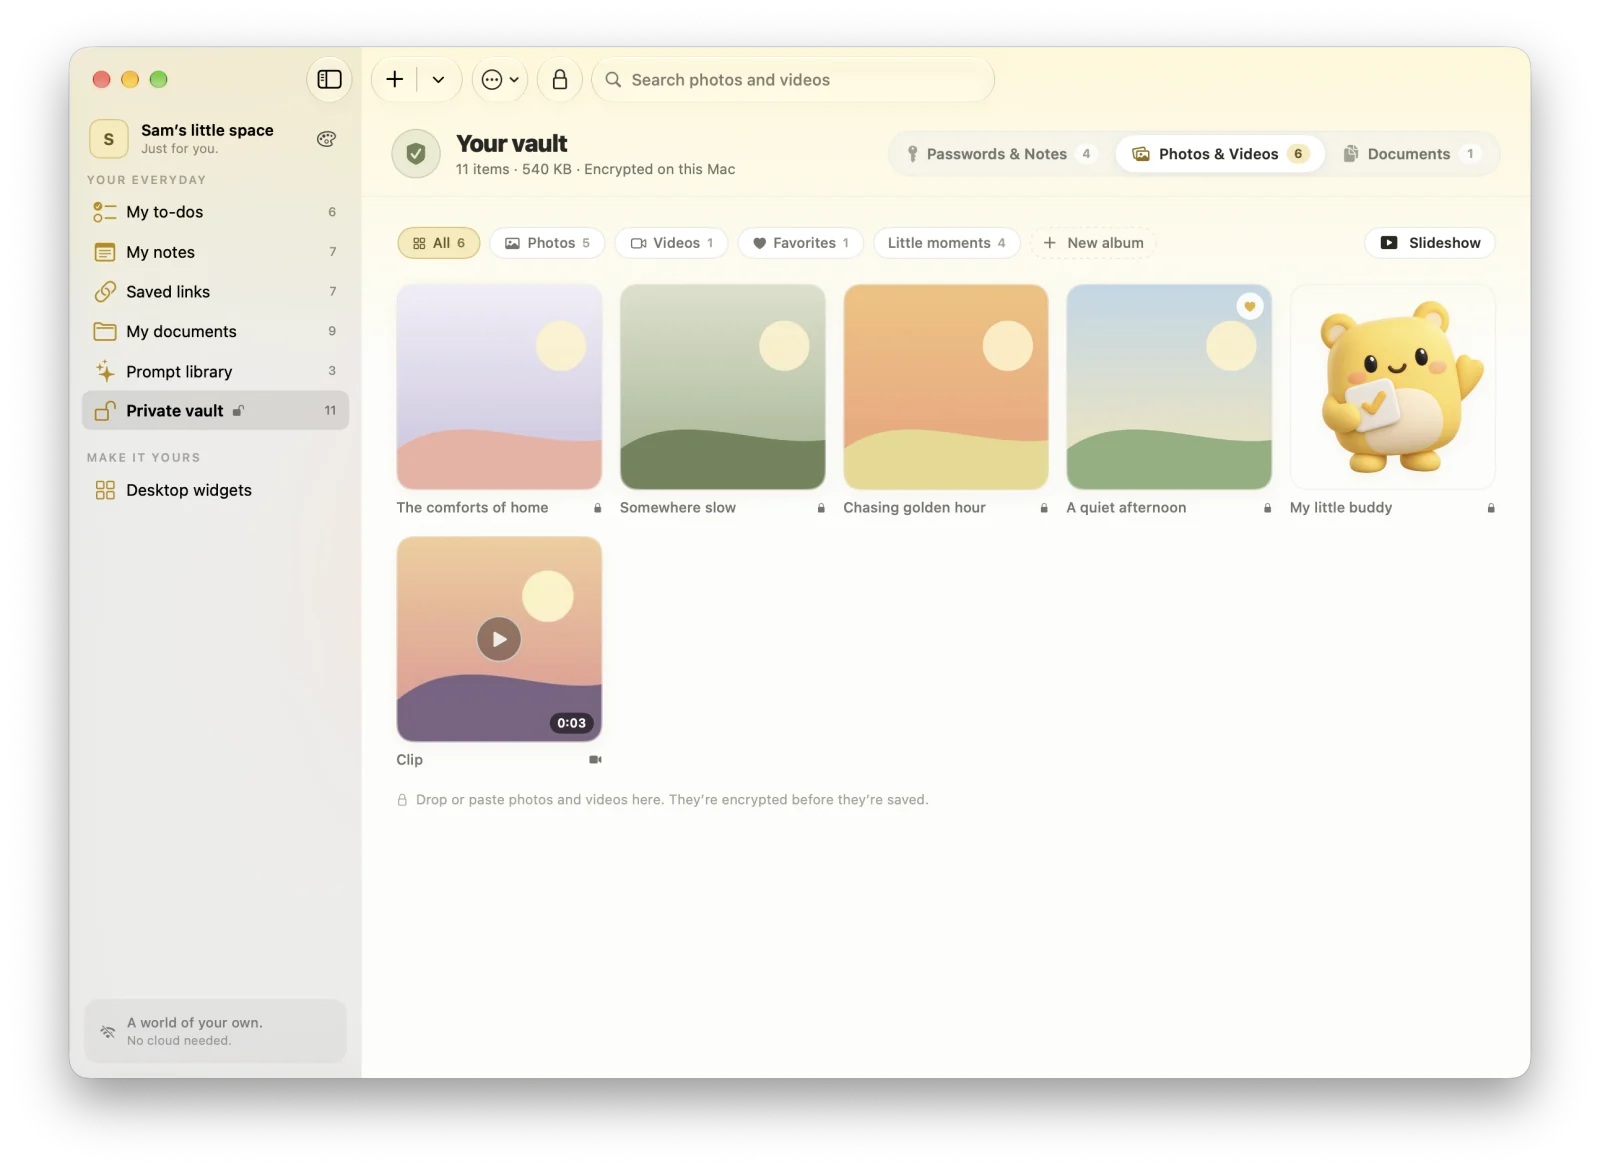
Task: Click 'A world of your own.' banner
Action: pyautogui.click(x=215, y=1031)
